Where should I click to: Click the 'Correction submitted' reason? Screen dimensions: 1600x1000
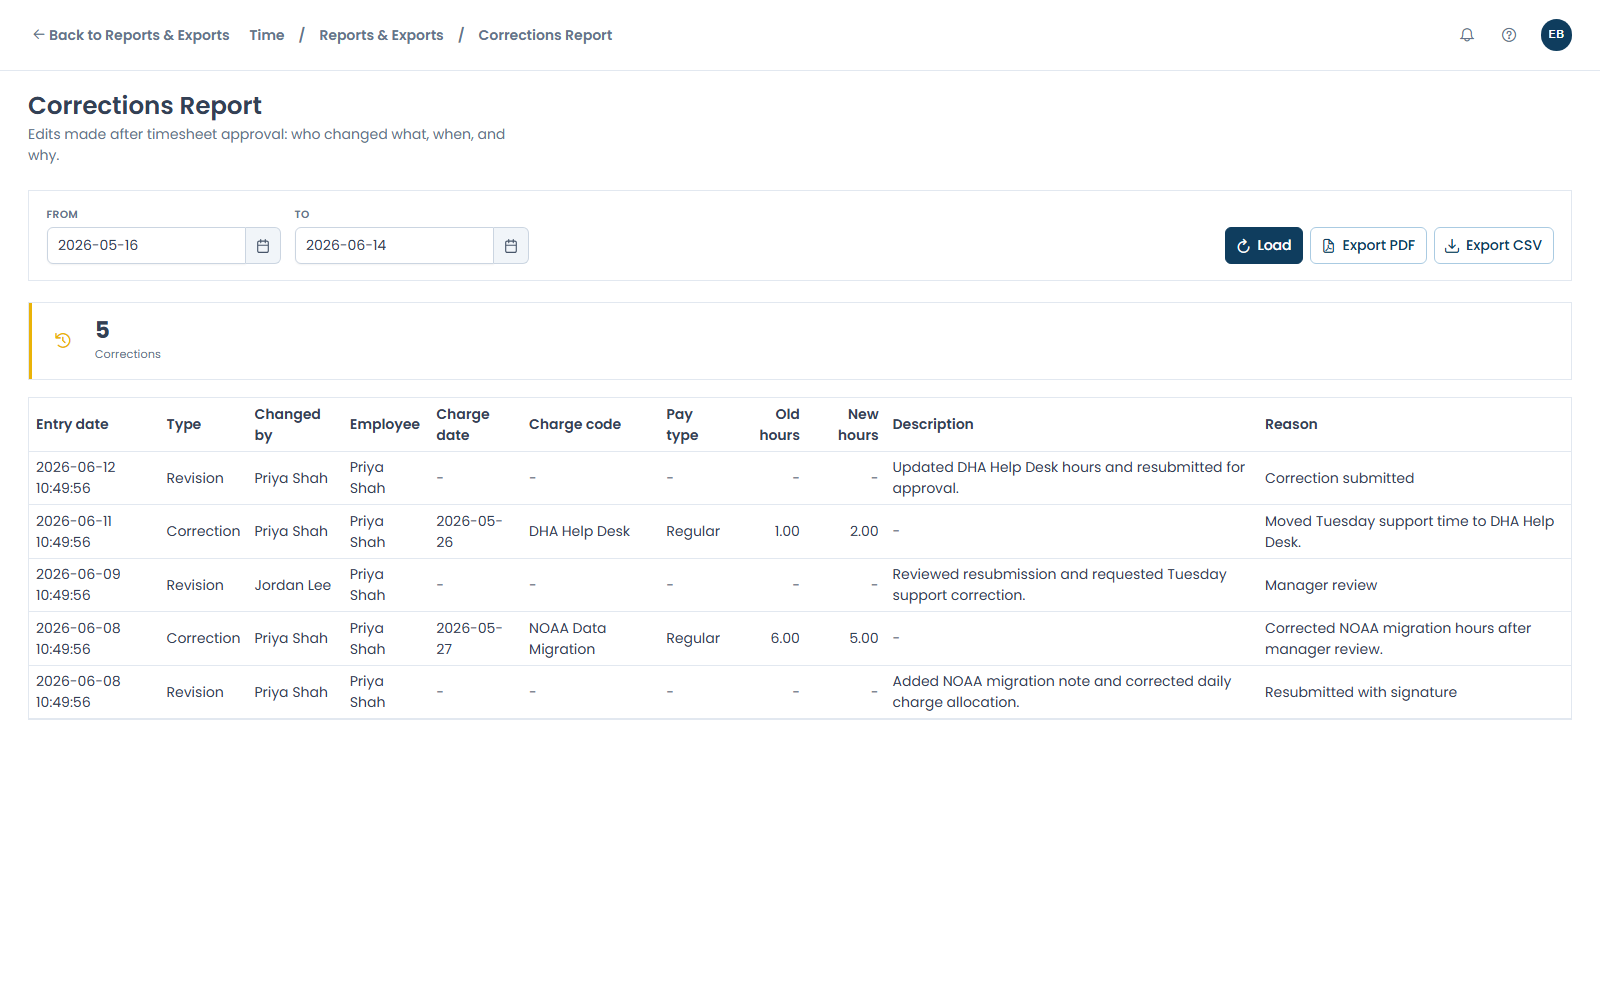(x=1339, y=478)
